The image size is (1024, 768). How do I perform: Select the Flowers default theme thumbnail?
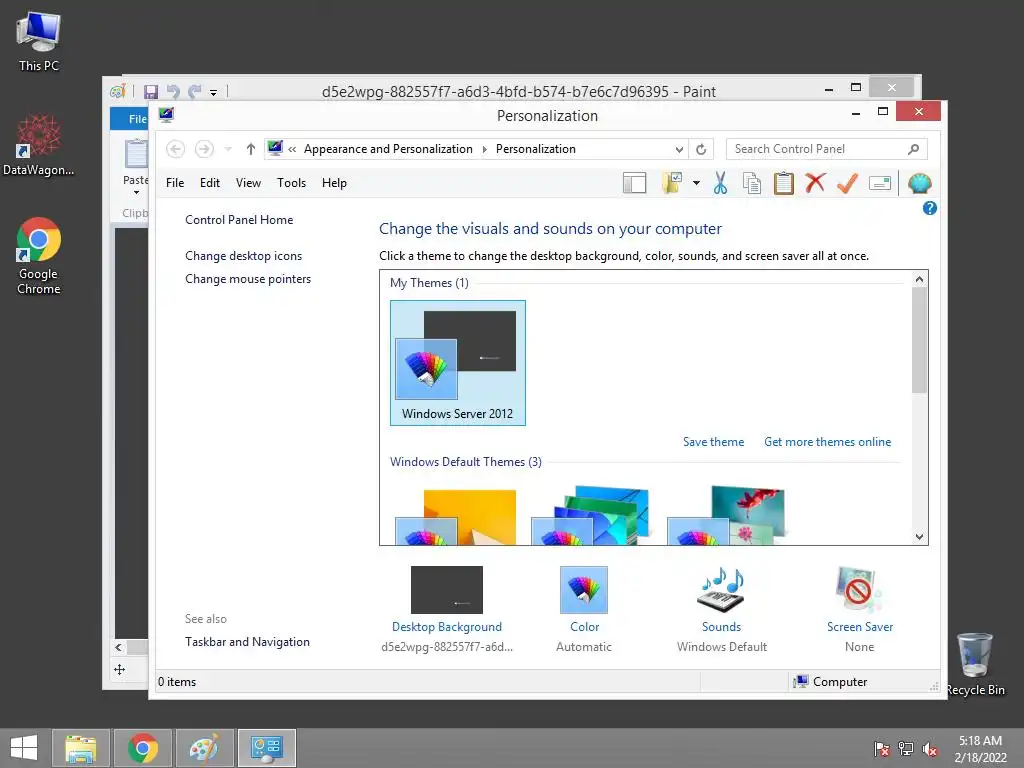click(x=726, y=516)
